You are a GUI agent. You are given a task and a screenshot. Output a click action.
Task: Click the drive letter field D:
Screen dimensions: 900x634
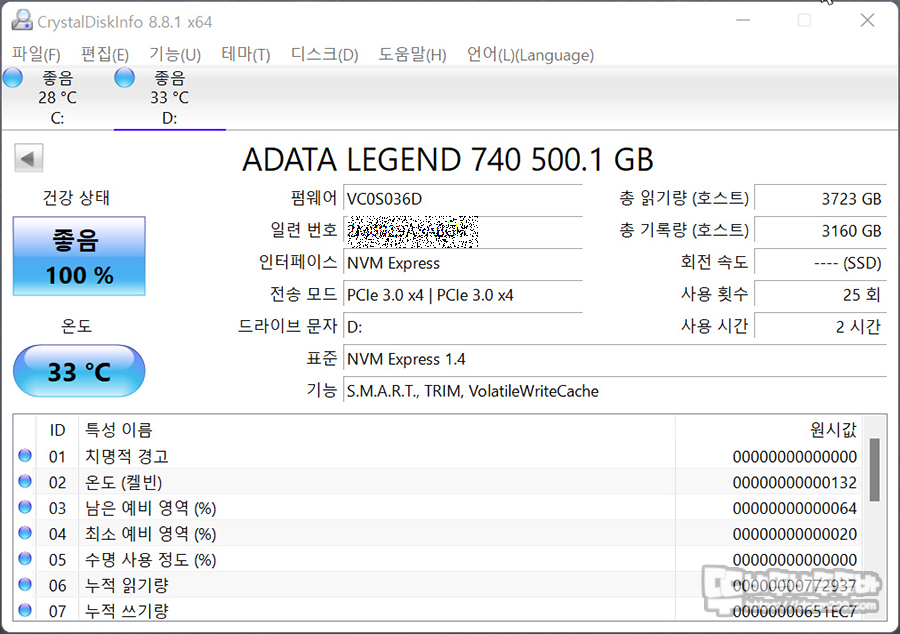click(x=463, y=328)
